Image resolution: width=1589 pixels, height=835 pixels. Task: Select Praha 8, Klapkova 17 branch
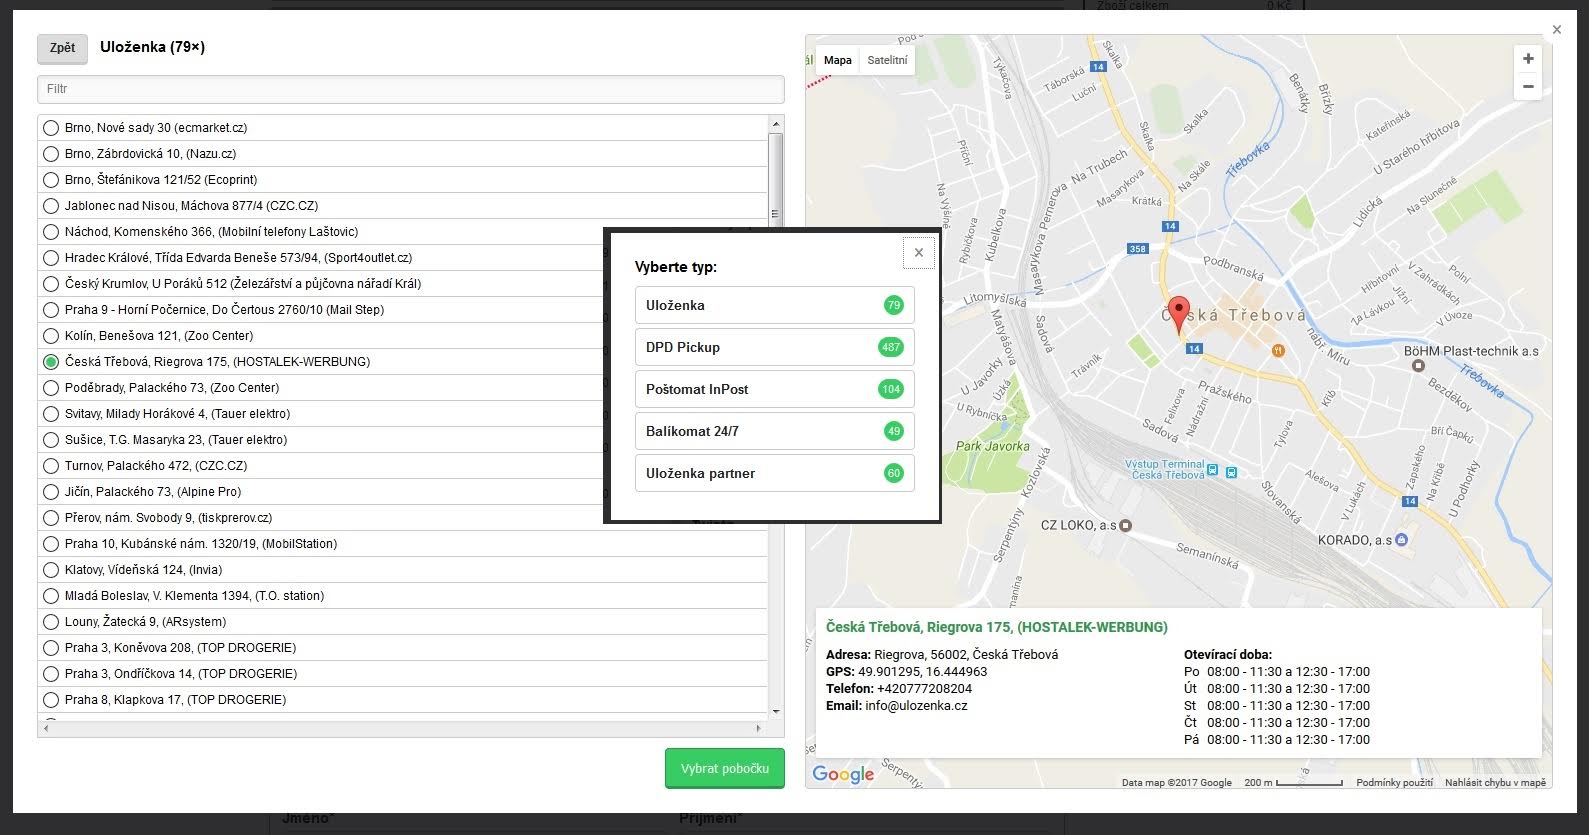click(x=51, y=700)
